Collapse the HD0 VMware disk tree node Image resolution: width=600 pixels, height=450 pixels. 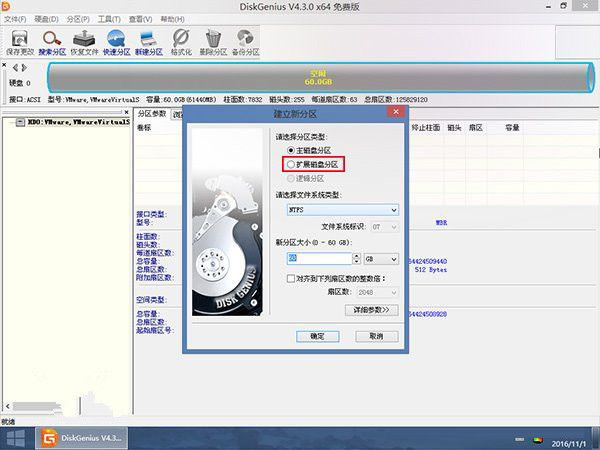point(20,122)
